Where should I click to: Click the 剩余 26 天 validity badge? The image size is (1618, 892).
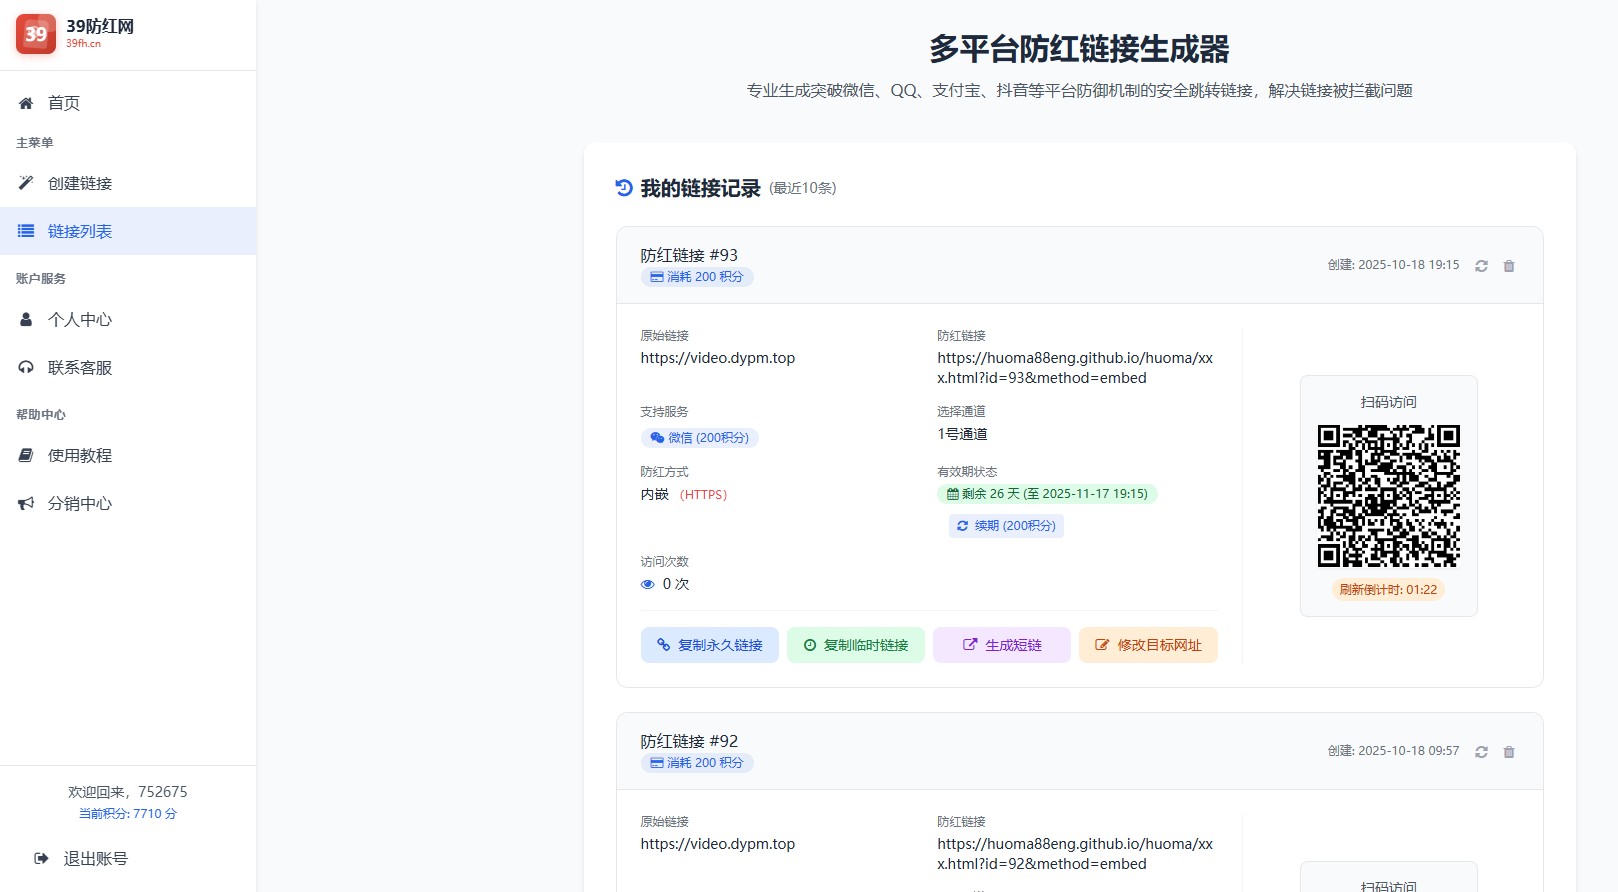point(1047,494)
